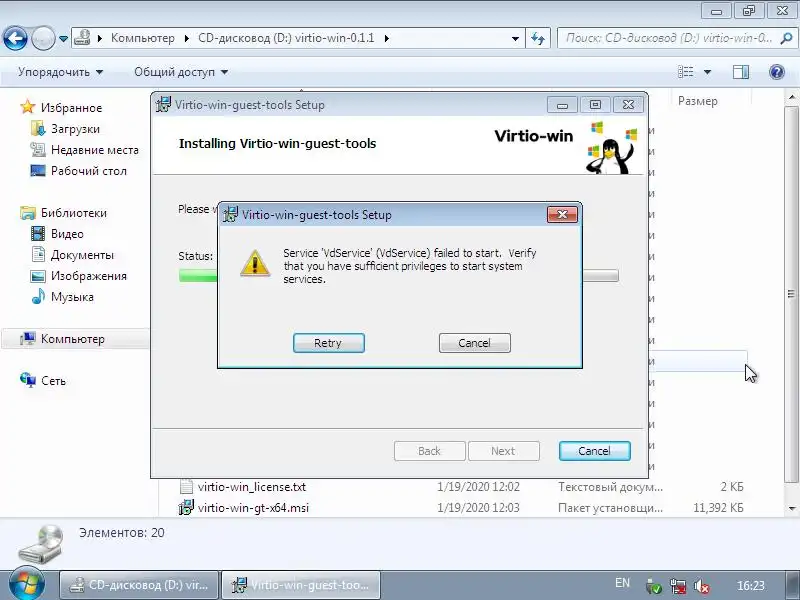Open view options dropdown arrow

pos(708,72)
